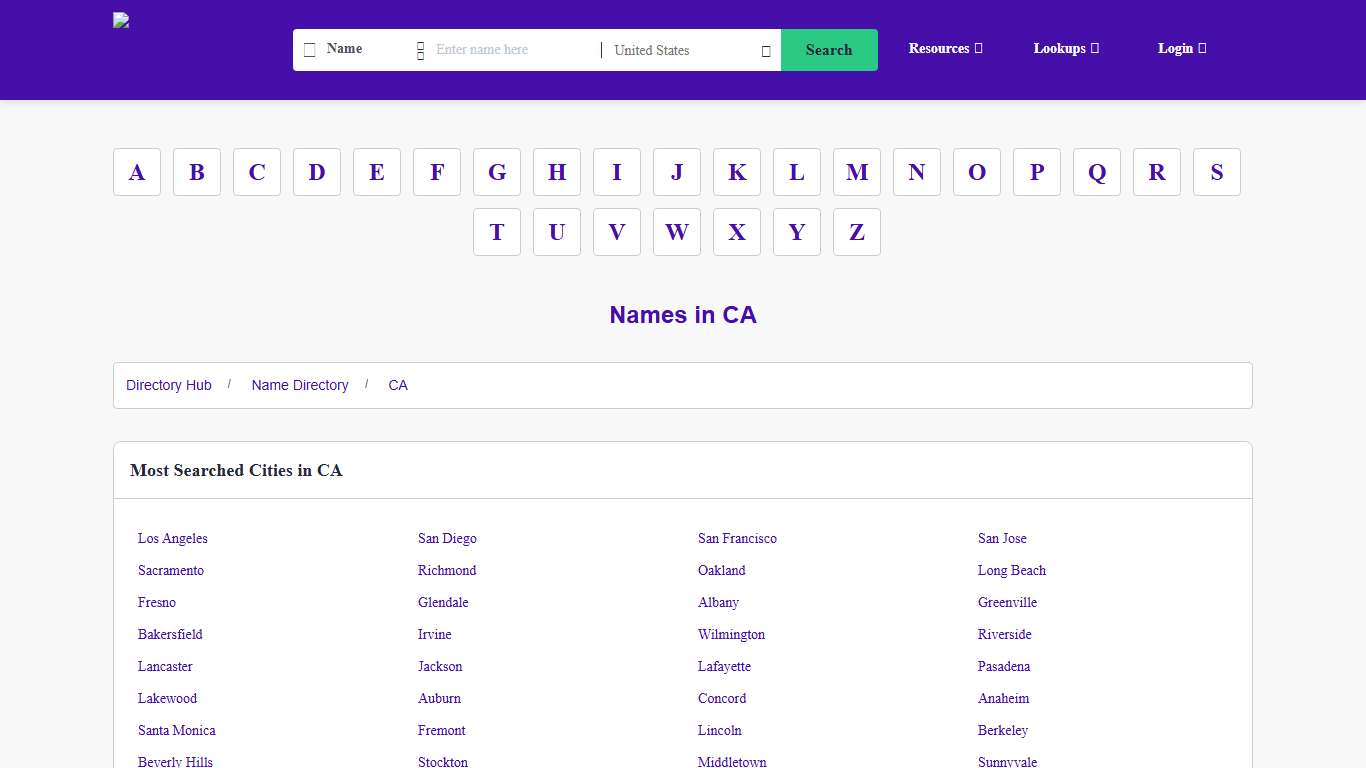1366x768 pixels.
Task: Open the Lookups menu chevron
Action: pos(1095,48)
